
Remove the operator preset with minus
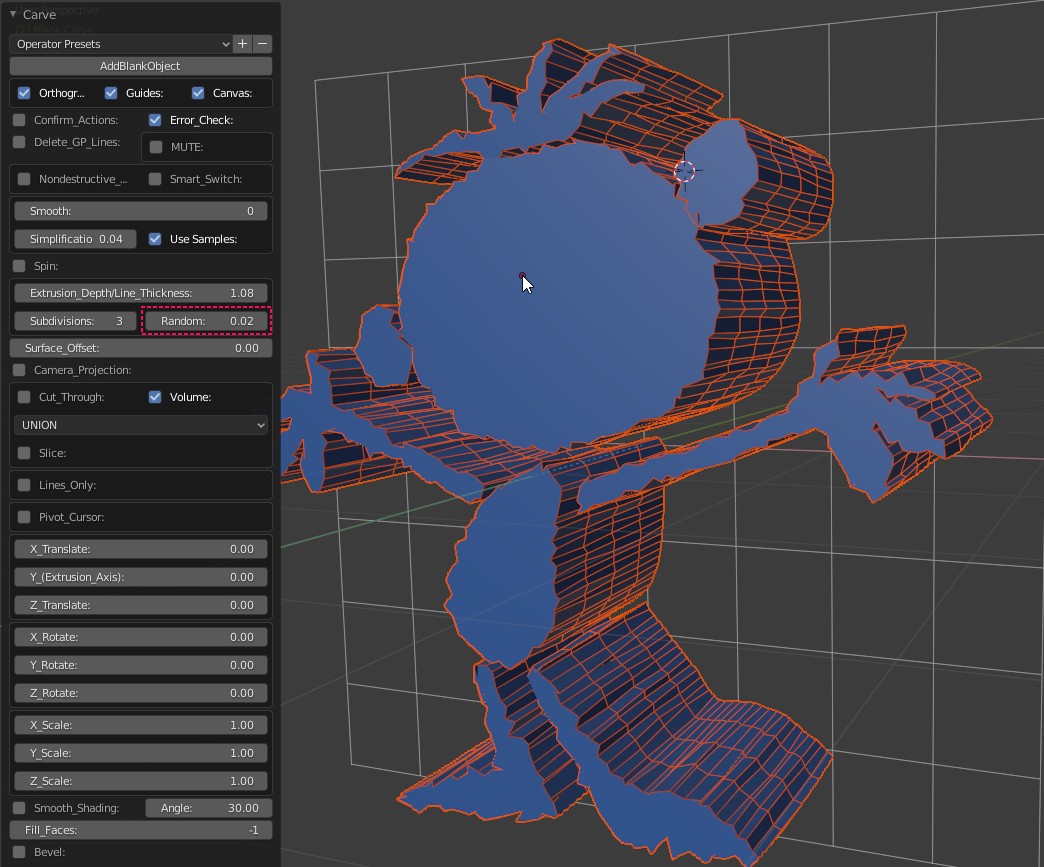[262, 44]
